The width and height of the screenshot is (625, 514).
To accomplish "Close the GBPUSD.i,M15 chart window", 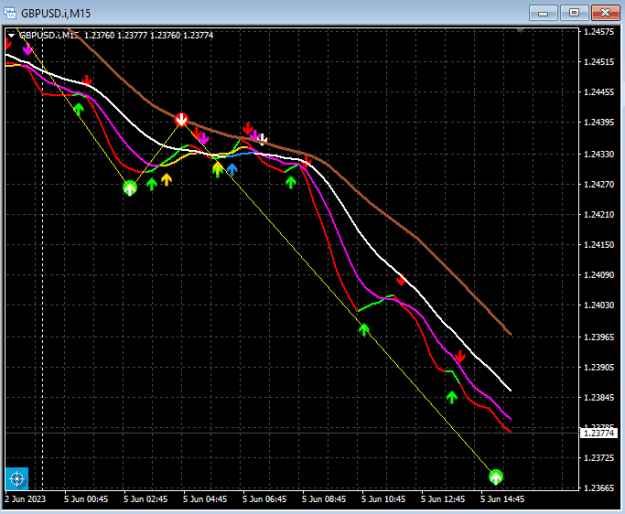I will point(605,13).
